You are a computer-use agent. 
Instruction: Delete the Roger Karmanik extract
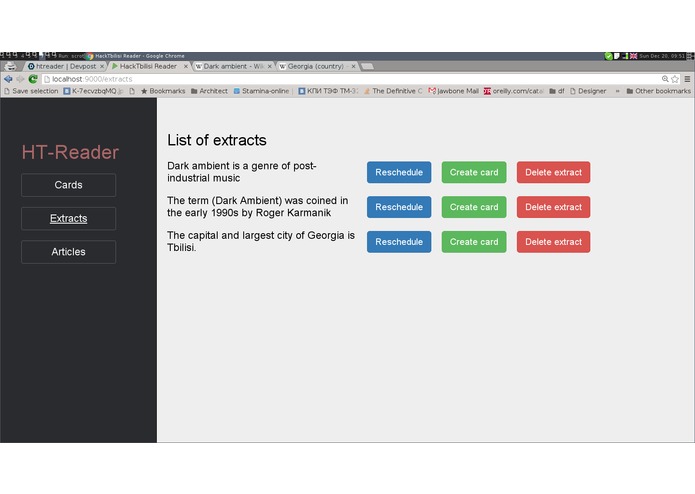(x=553, y=207)
